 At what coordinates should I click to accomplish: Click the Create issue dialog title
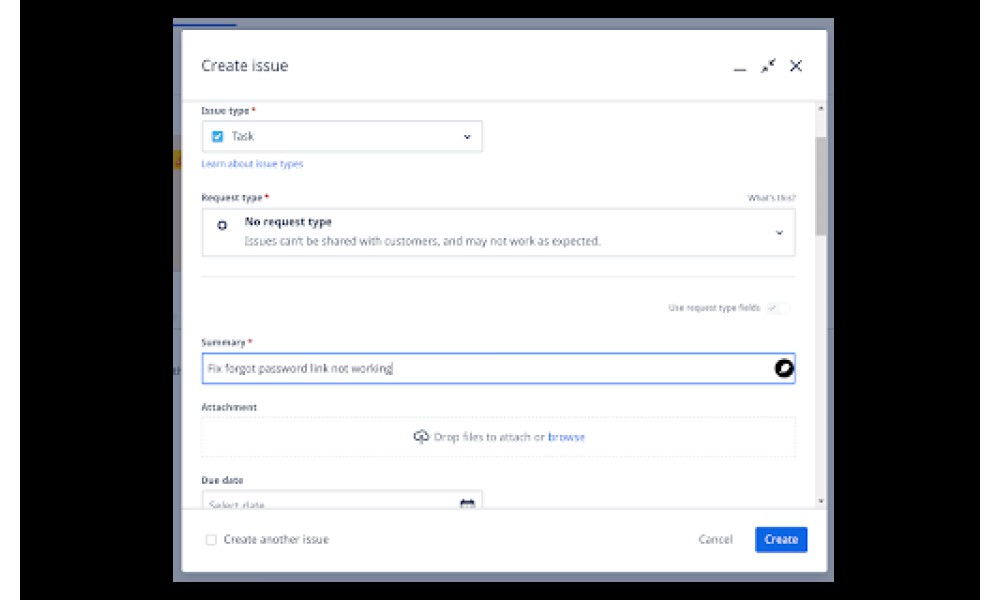245,66
